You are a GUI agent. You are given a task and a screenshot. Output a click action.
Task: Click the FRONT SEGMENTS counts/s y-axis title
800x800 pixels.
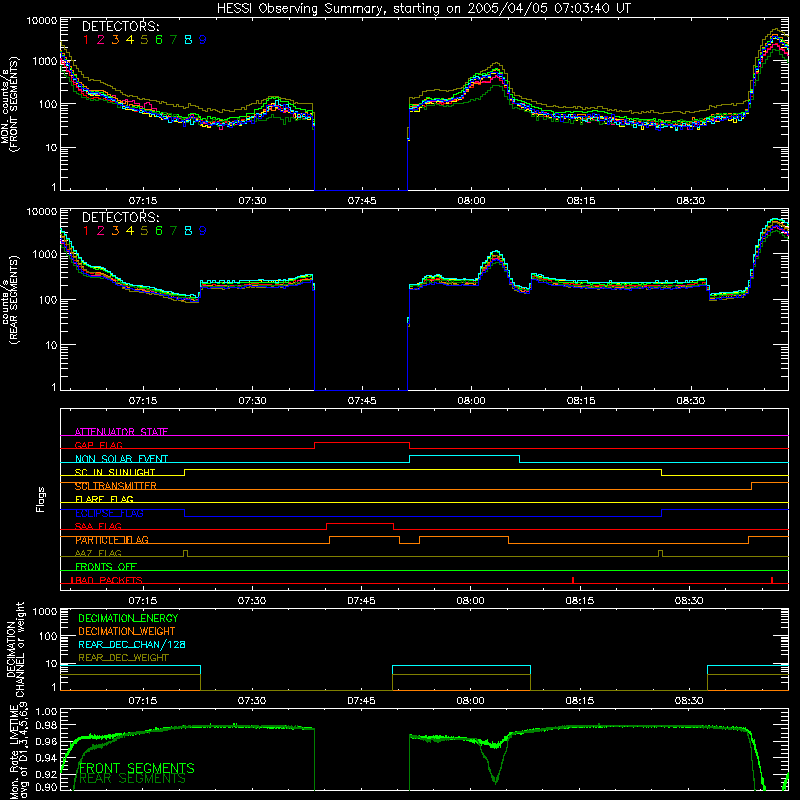click(10, 105)
